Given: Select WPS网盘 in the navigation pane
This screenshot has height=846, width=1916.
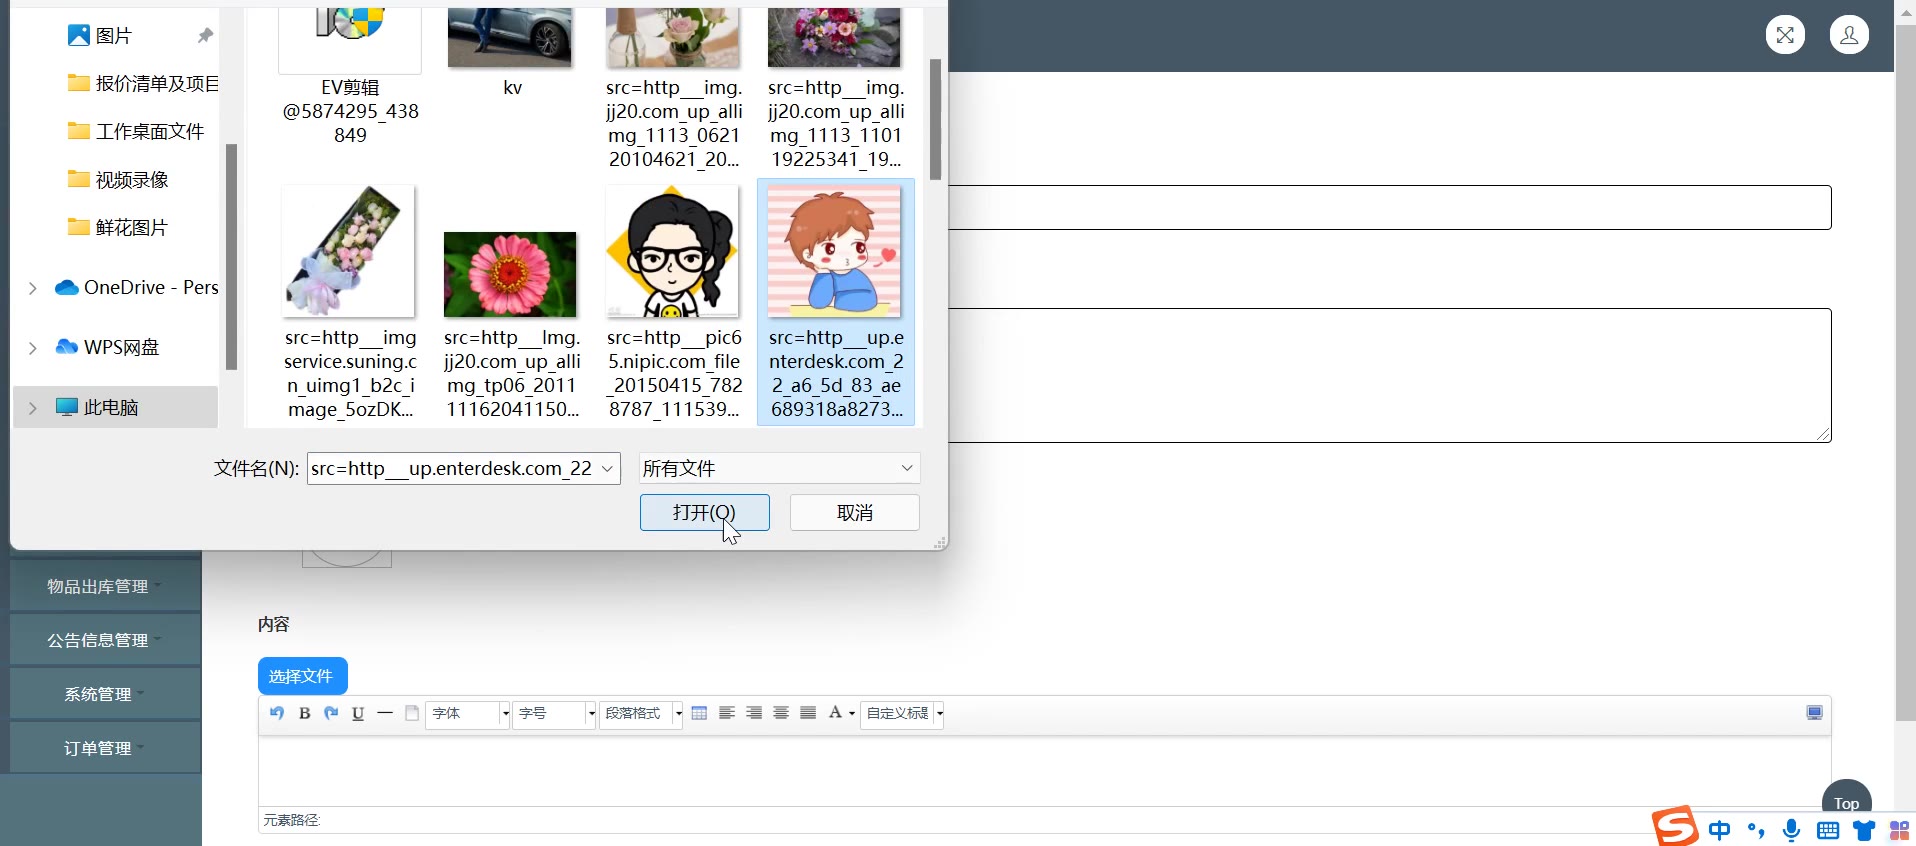Looking at the screenshot, I should 107,348.
